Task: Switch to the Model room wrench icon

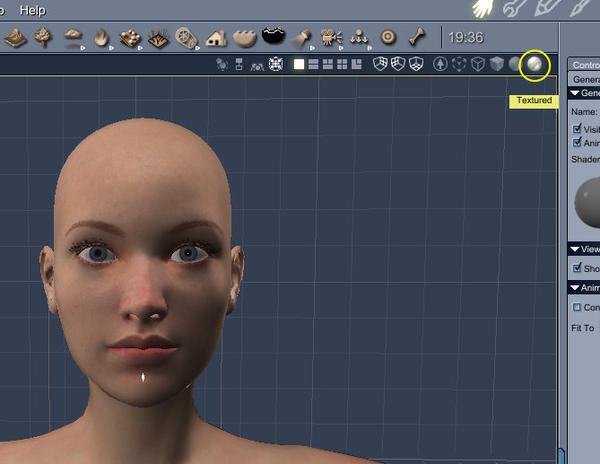Action: click(515, 8)
